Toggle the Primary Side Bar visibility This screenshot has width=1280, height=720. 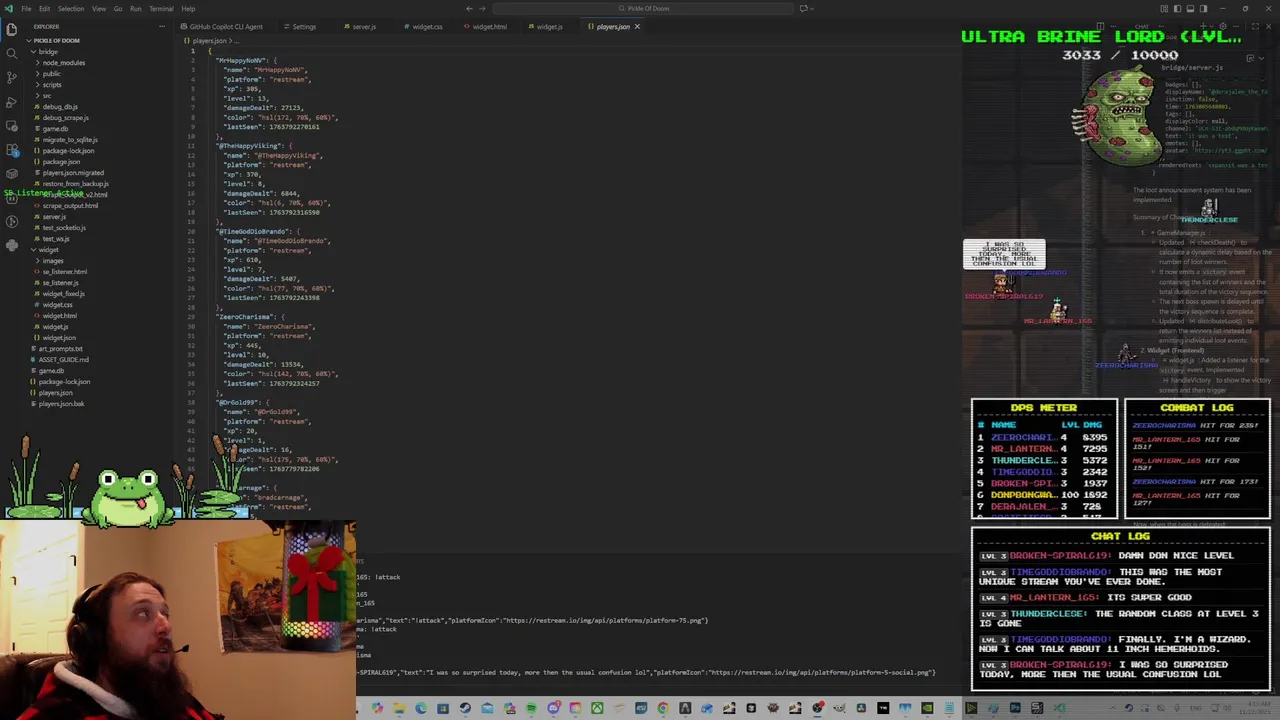coord(1177,8)
